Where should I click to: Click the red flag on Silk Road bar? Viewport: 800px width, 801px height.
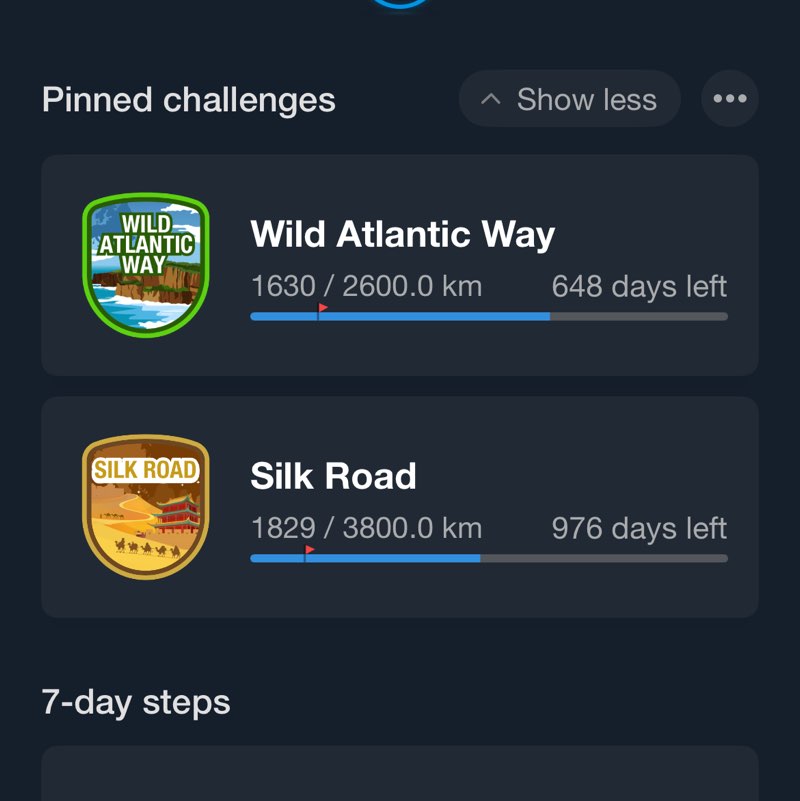tap(309, 550)
